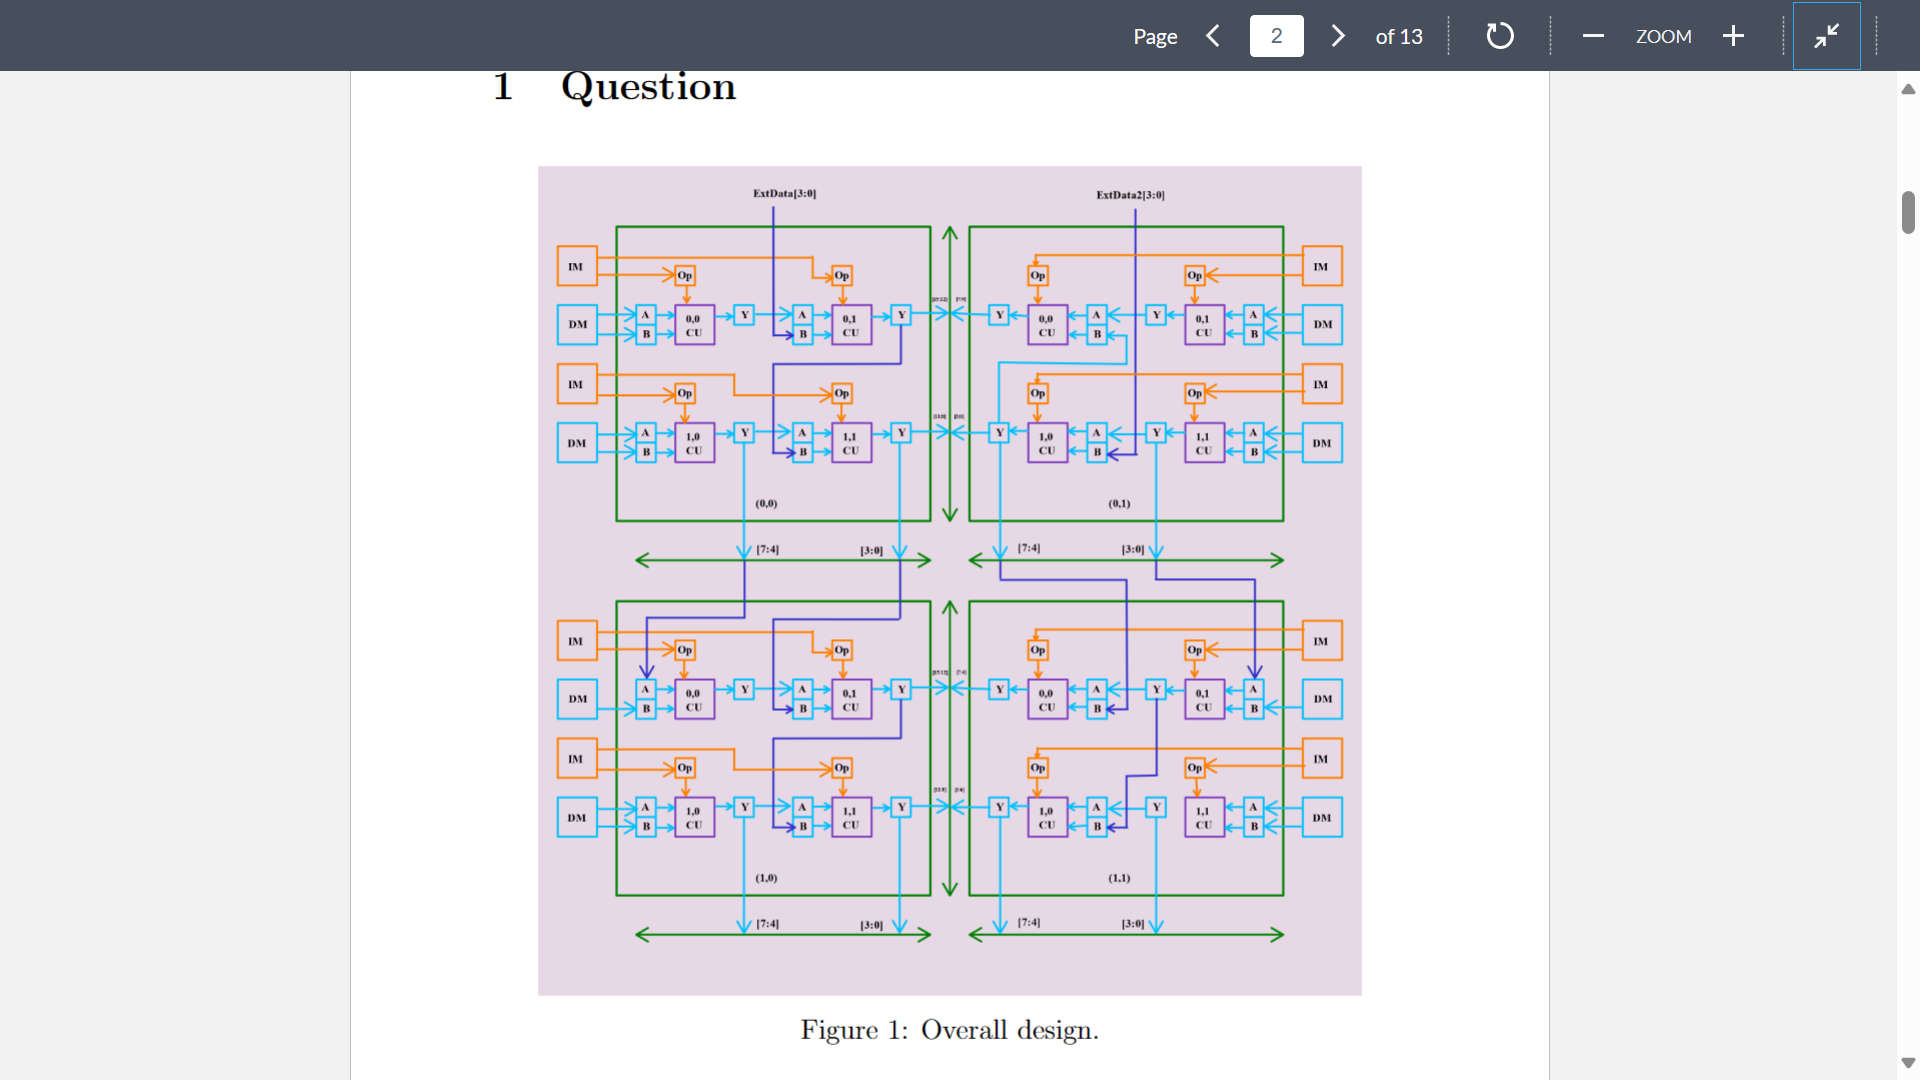Click the reload/reset button in toolbar
The height and width of the screenshot is (1080, 1920).
click(x=1497, y=34)
